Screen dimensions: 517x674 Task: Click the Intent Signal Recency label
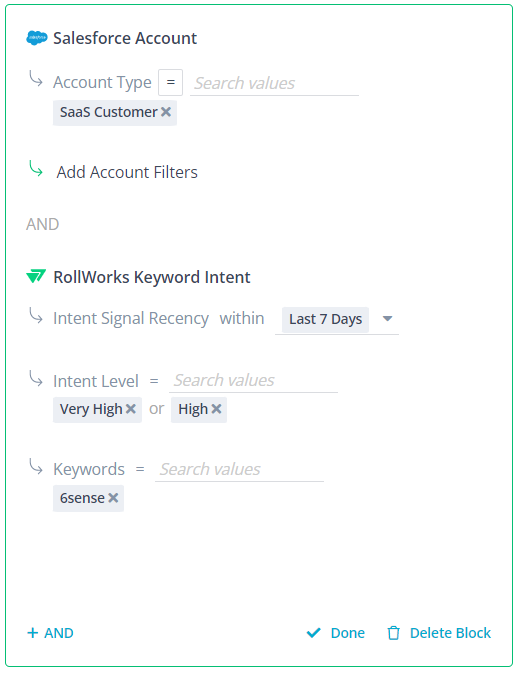tap(131, 319)
